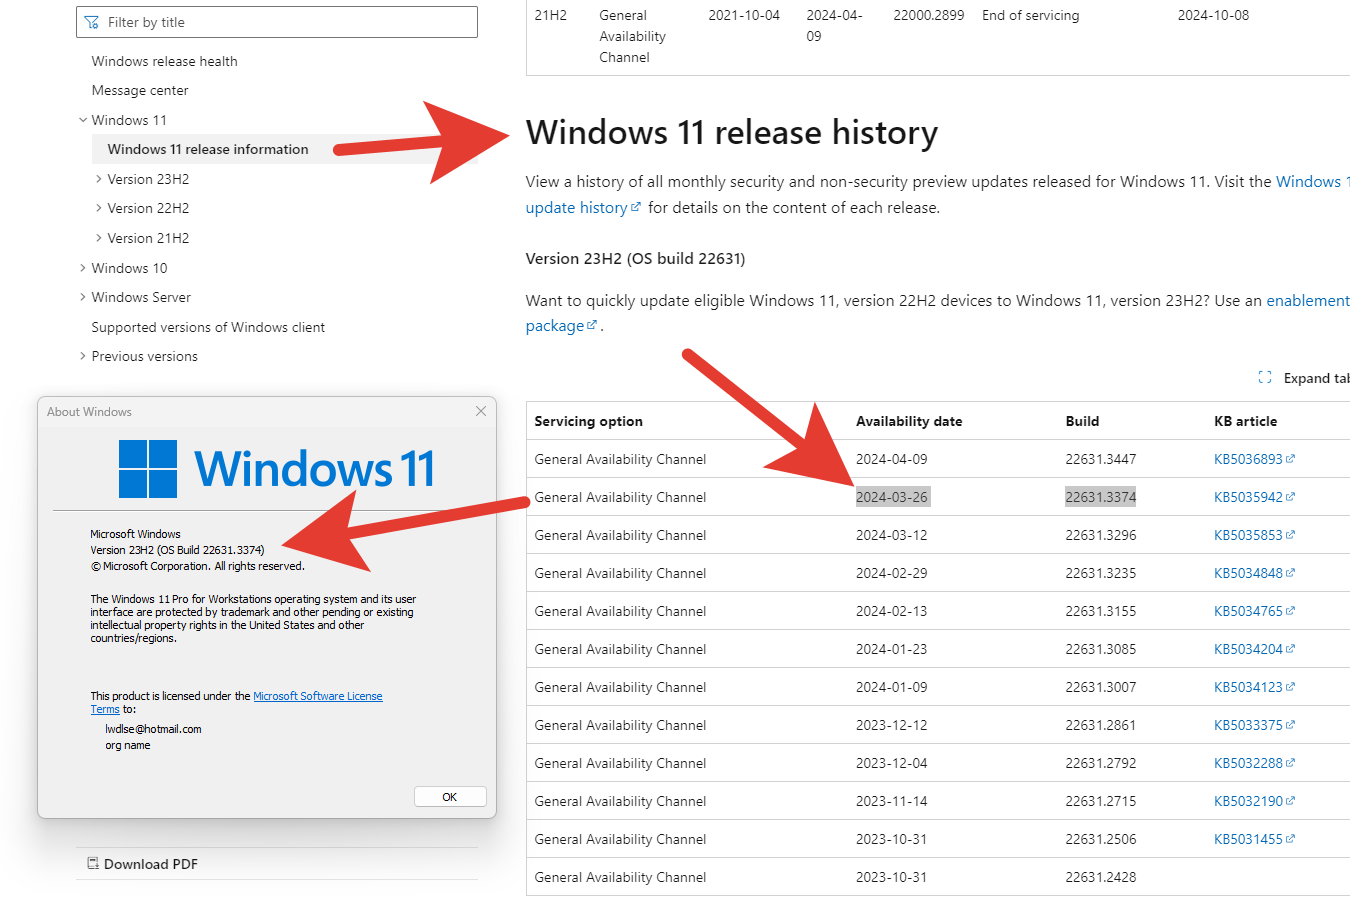Screen dimensions: 1350x898
Task: Click the filter icon in the title filter box
Action: click(x=92, y=22)
